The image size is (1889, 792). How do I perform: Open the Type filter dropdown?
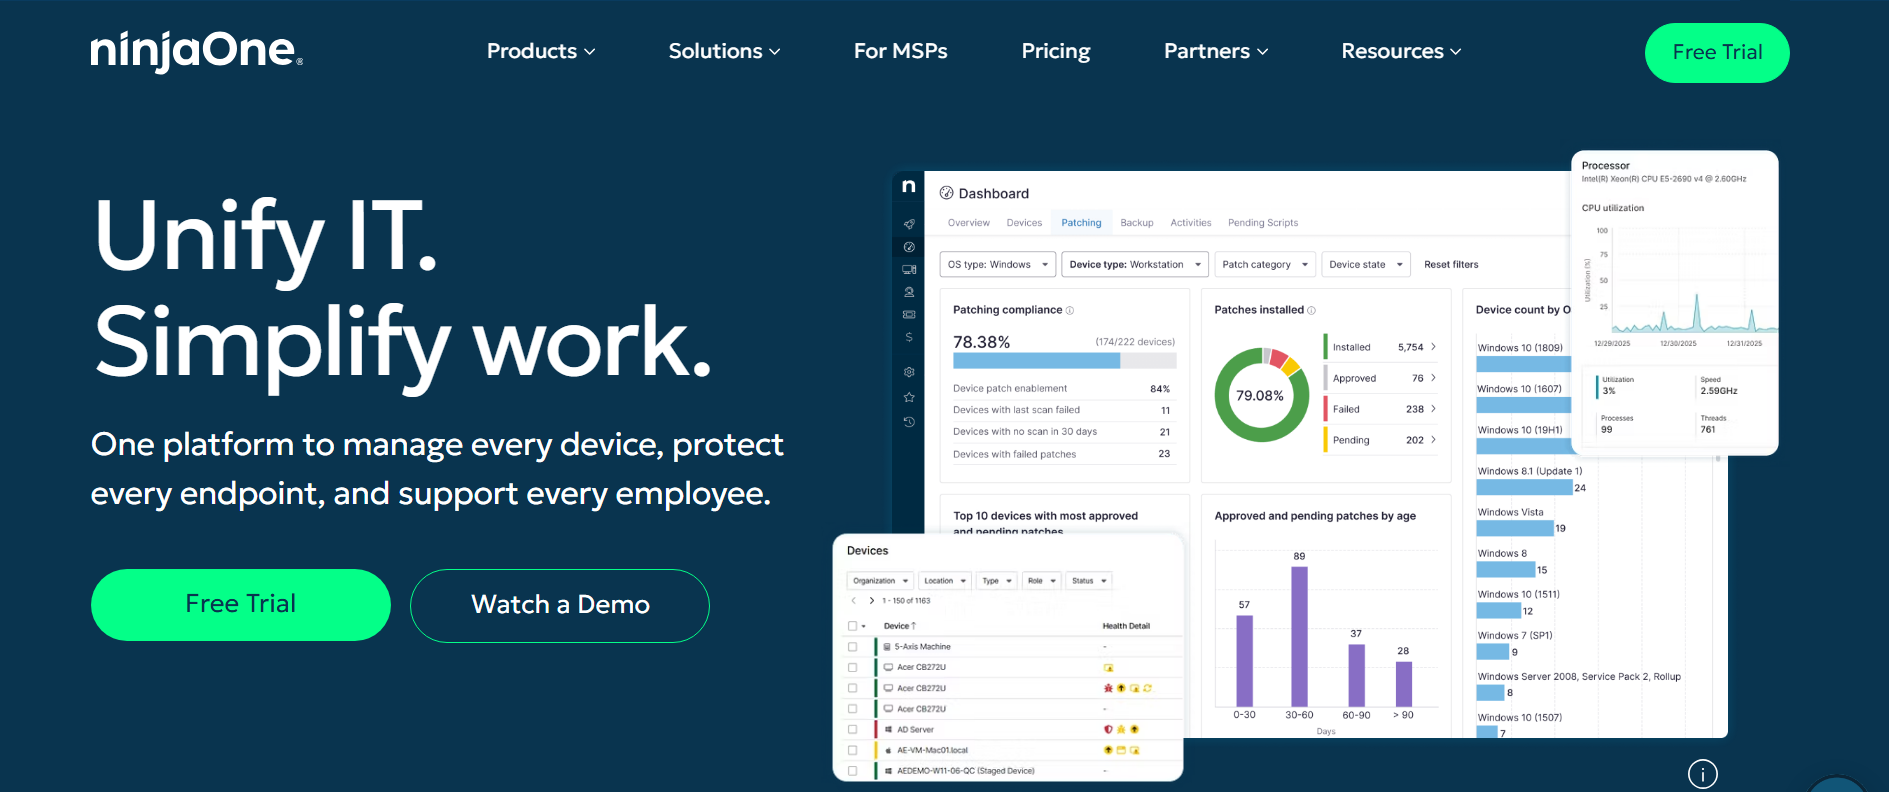[x=997, y=581]
